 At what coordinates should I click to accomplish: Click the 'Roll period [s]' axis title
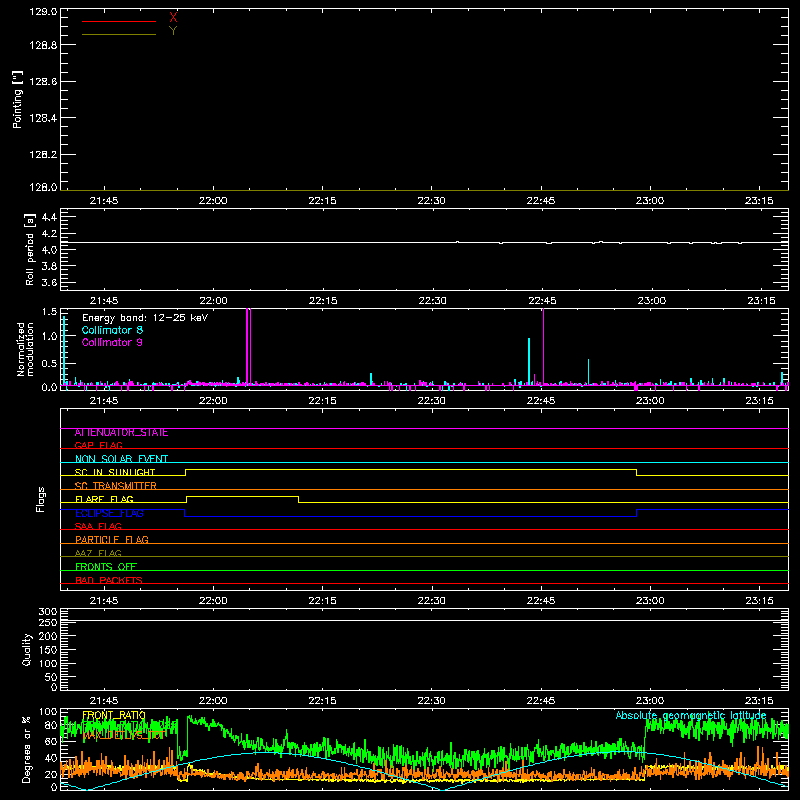click(30, 249)
